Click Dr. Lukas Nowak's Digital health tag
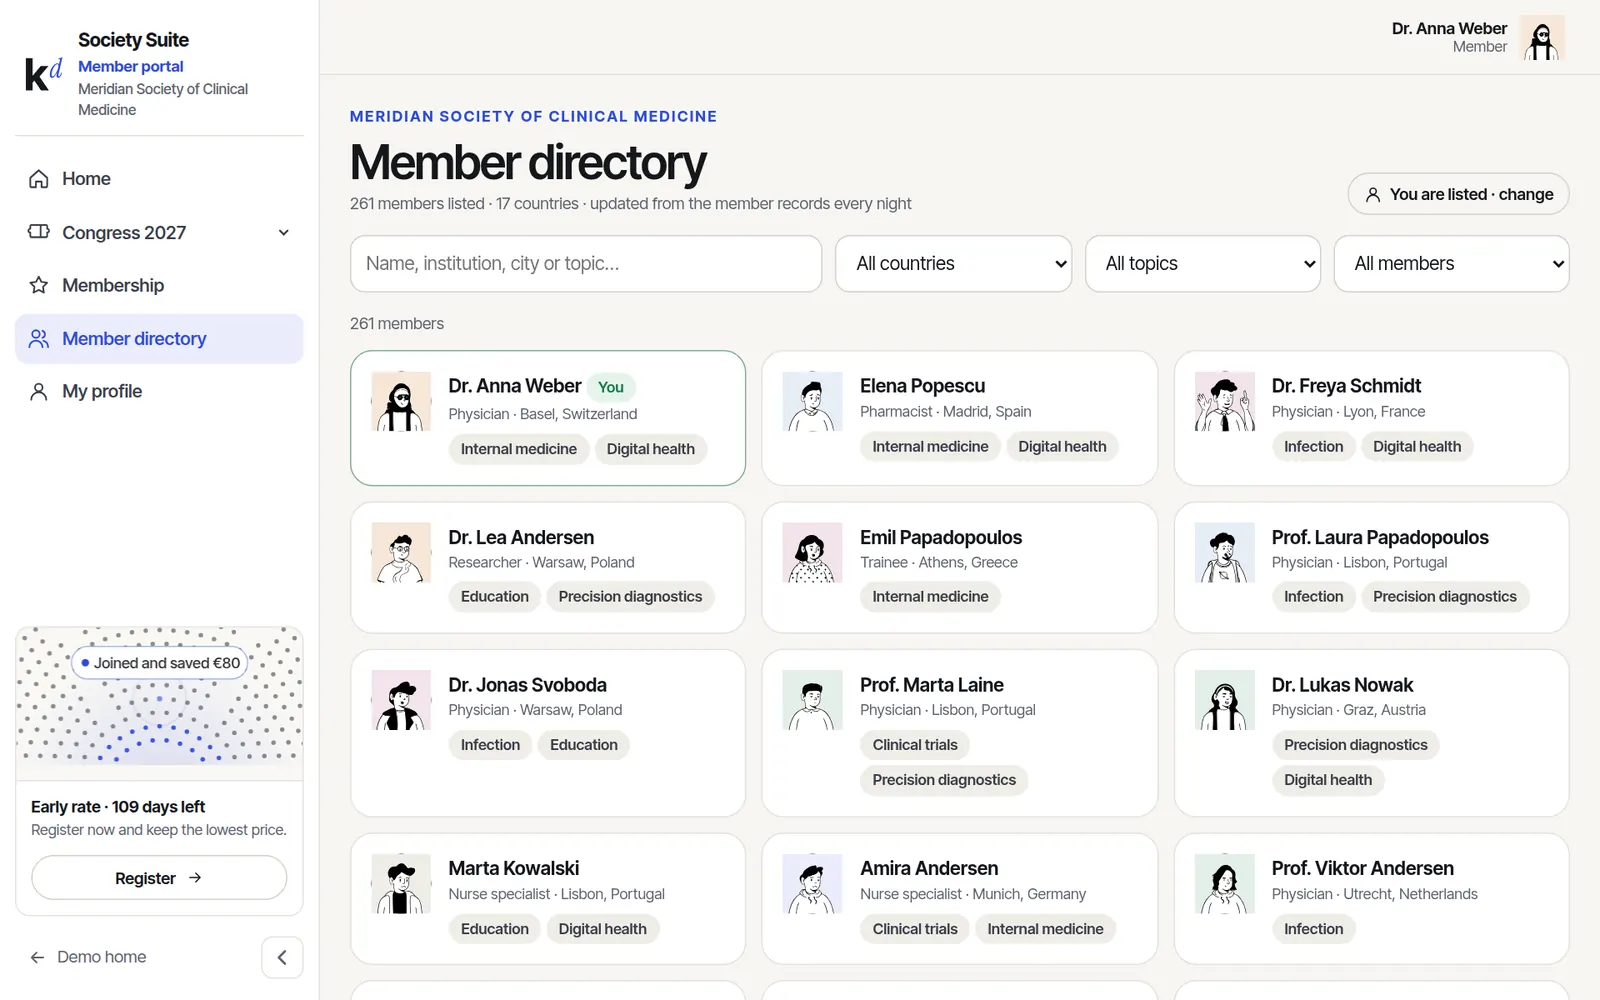This screenshot has height=1000, width=1600. pos(1328,780)
